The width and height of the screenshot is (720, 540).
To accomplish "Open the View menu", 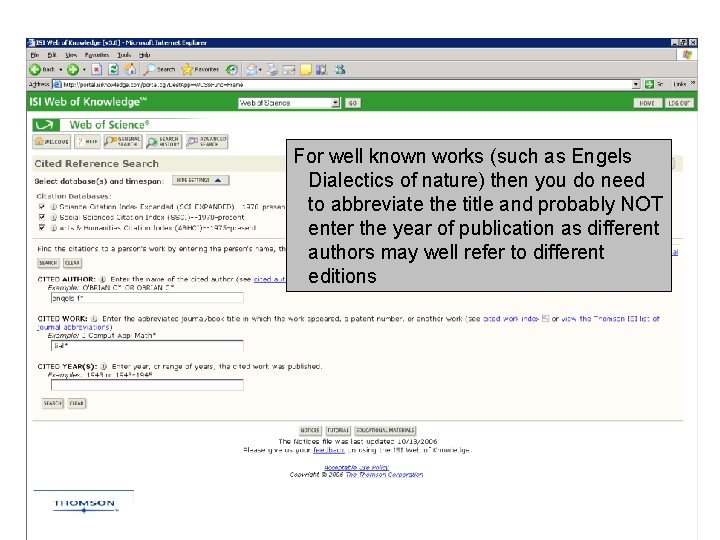I will point(71,55).
